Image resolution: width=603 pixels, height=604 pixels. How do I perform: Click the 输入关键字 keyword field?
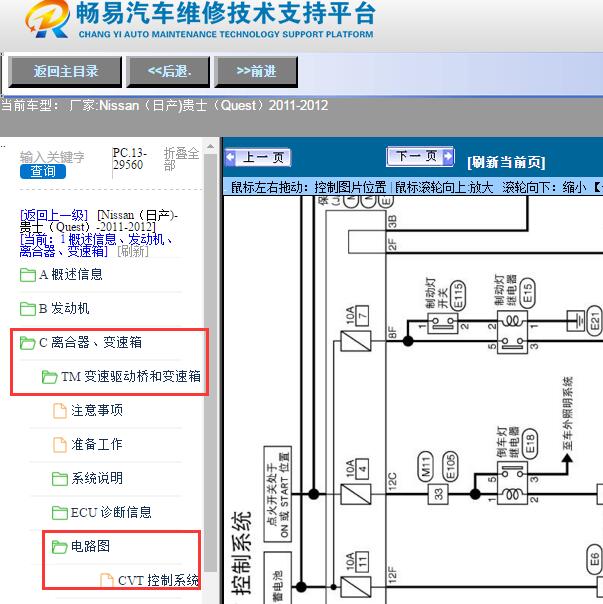(x=52, y=157)
